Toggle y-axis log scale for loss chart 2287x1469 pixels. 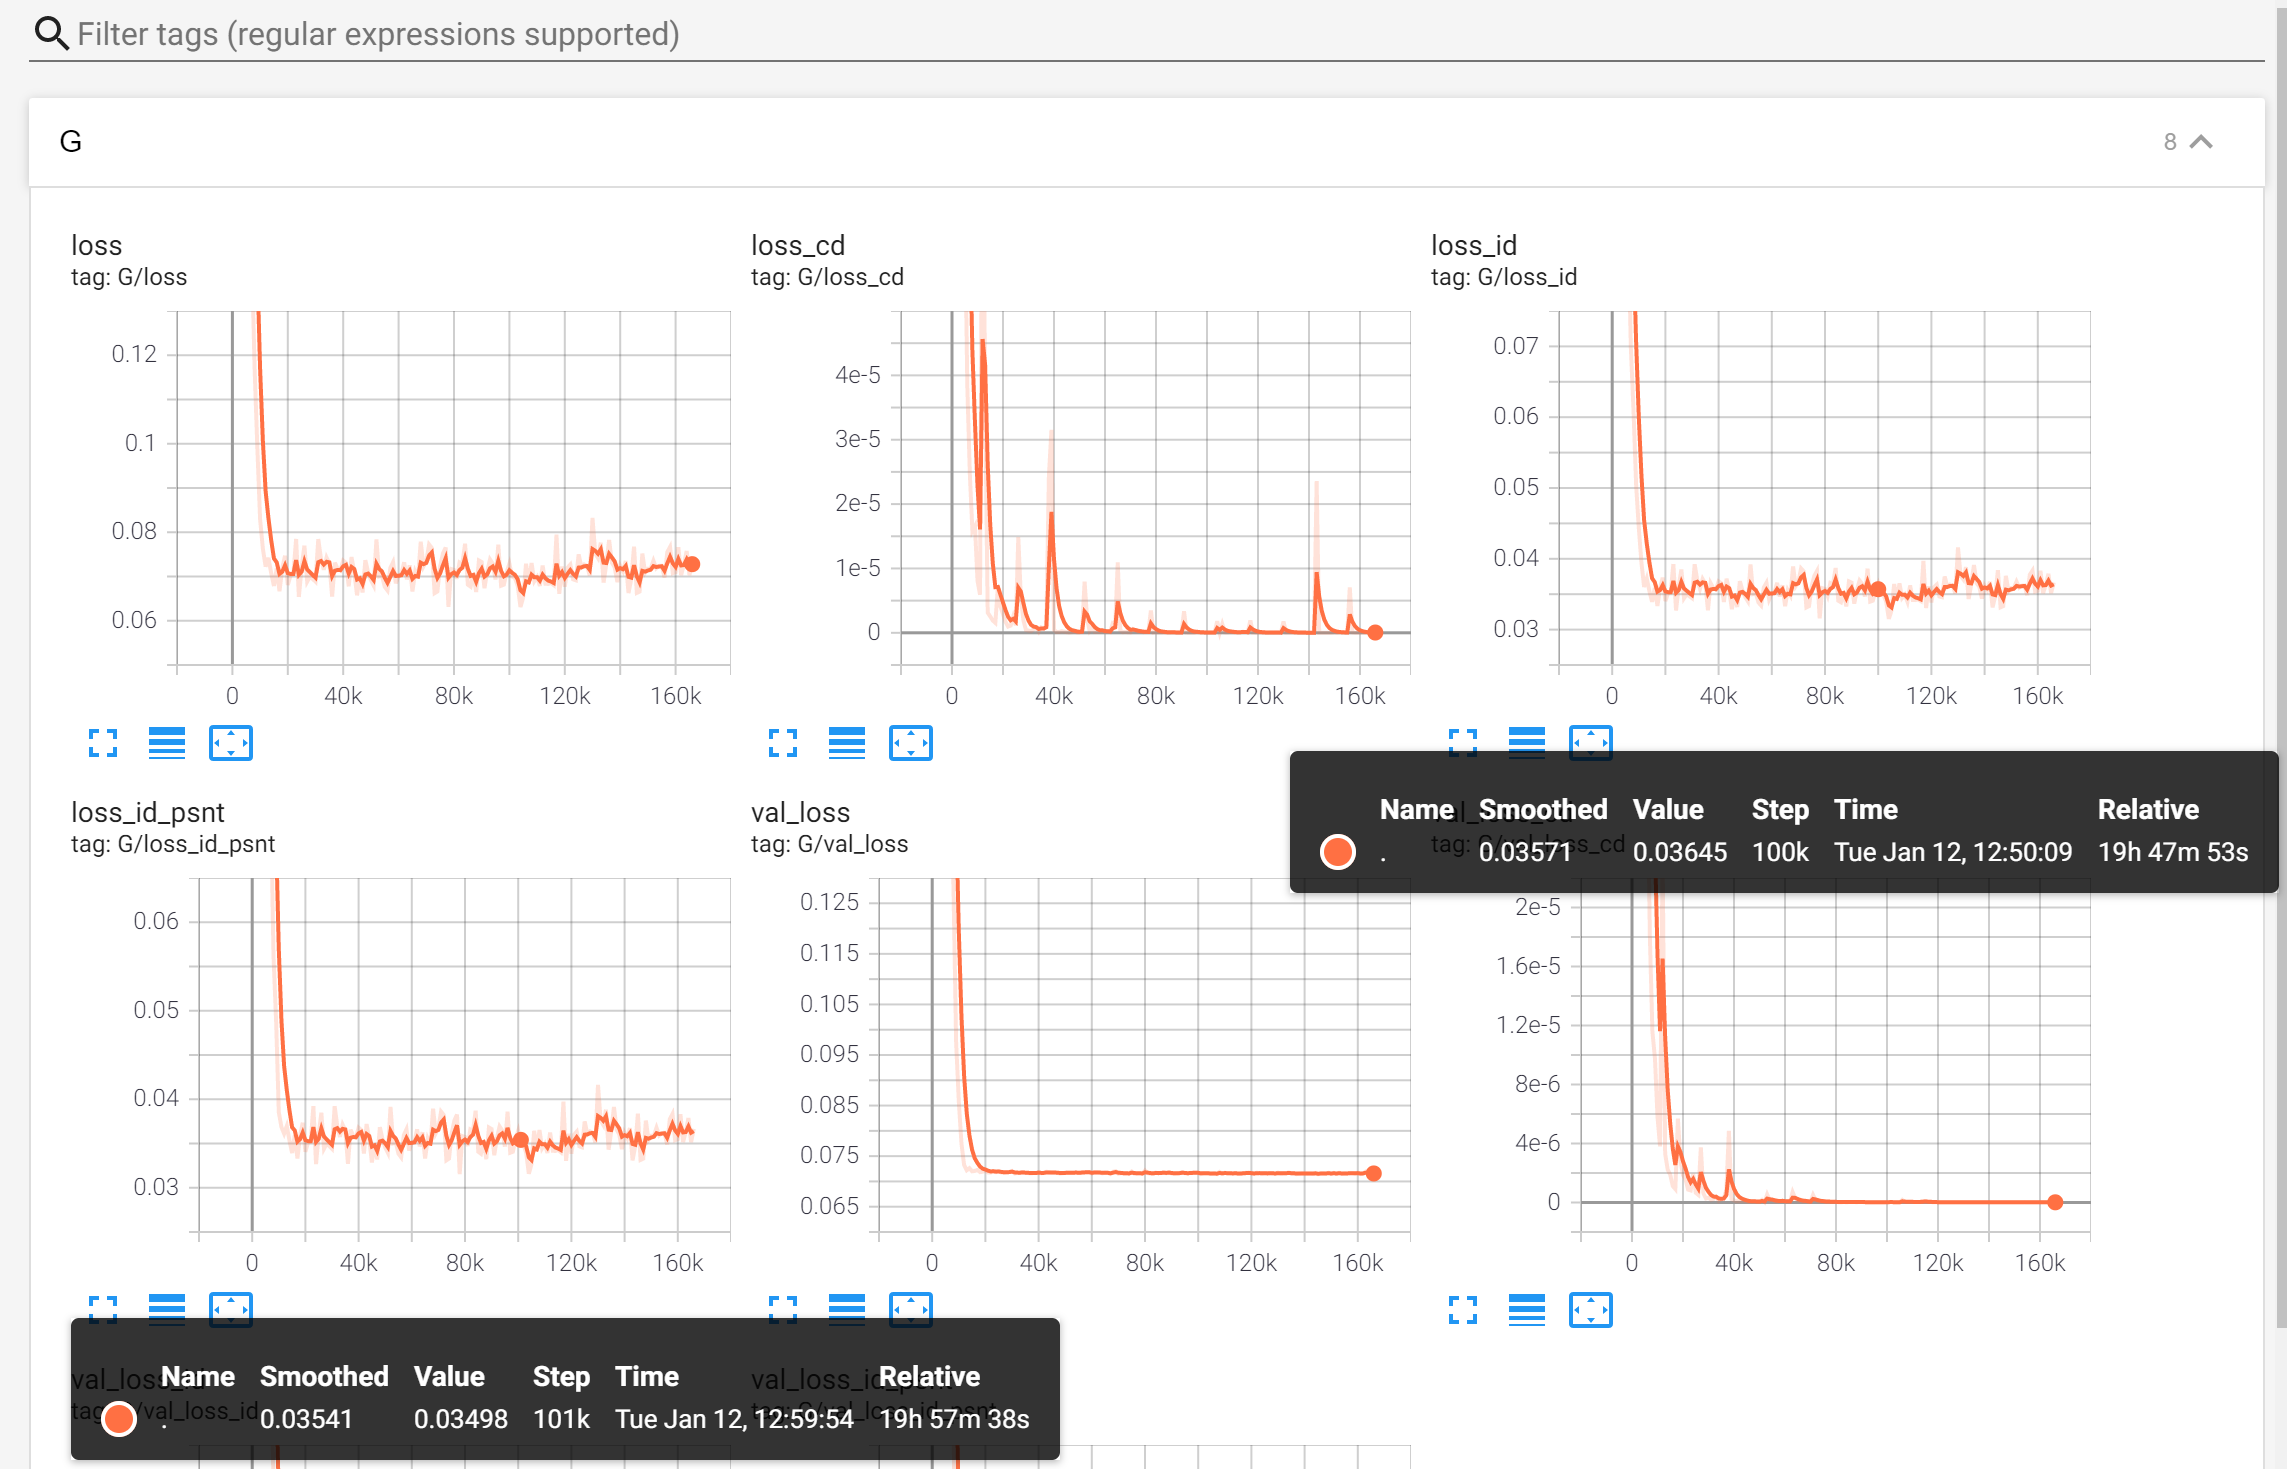(167, 743)
